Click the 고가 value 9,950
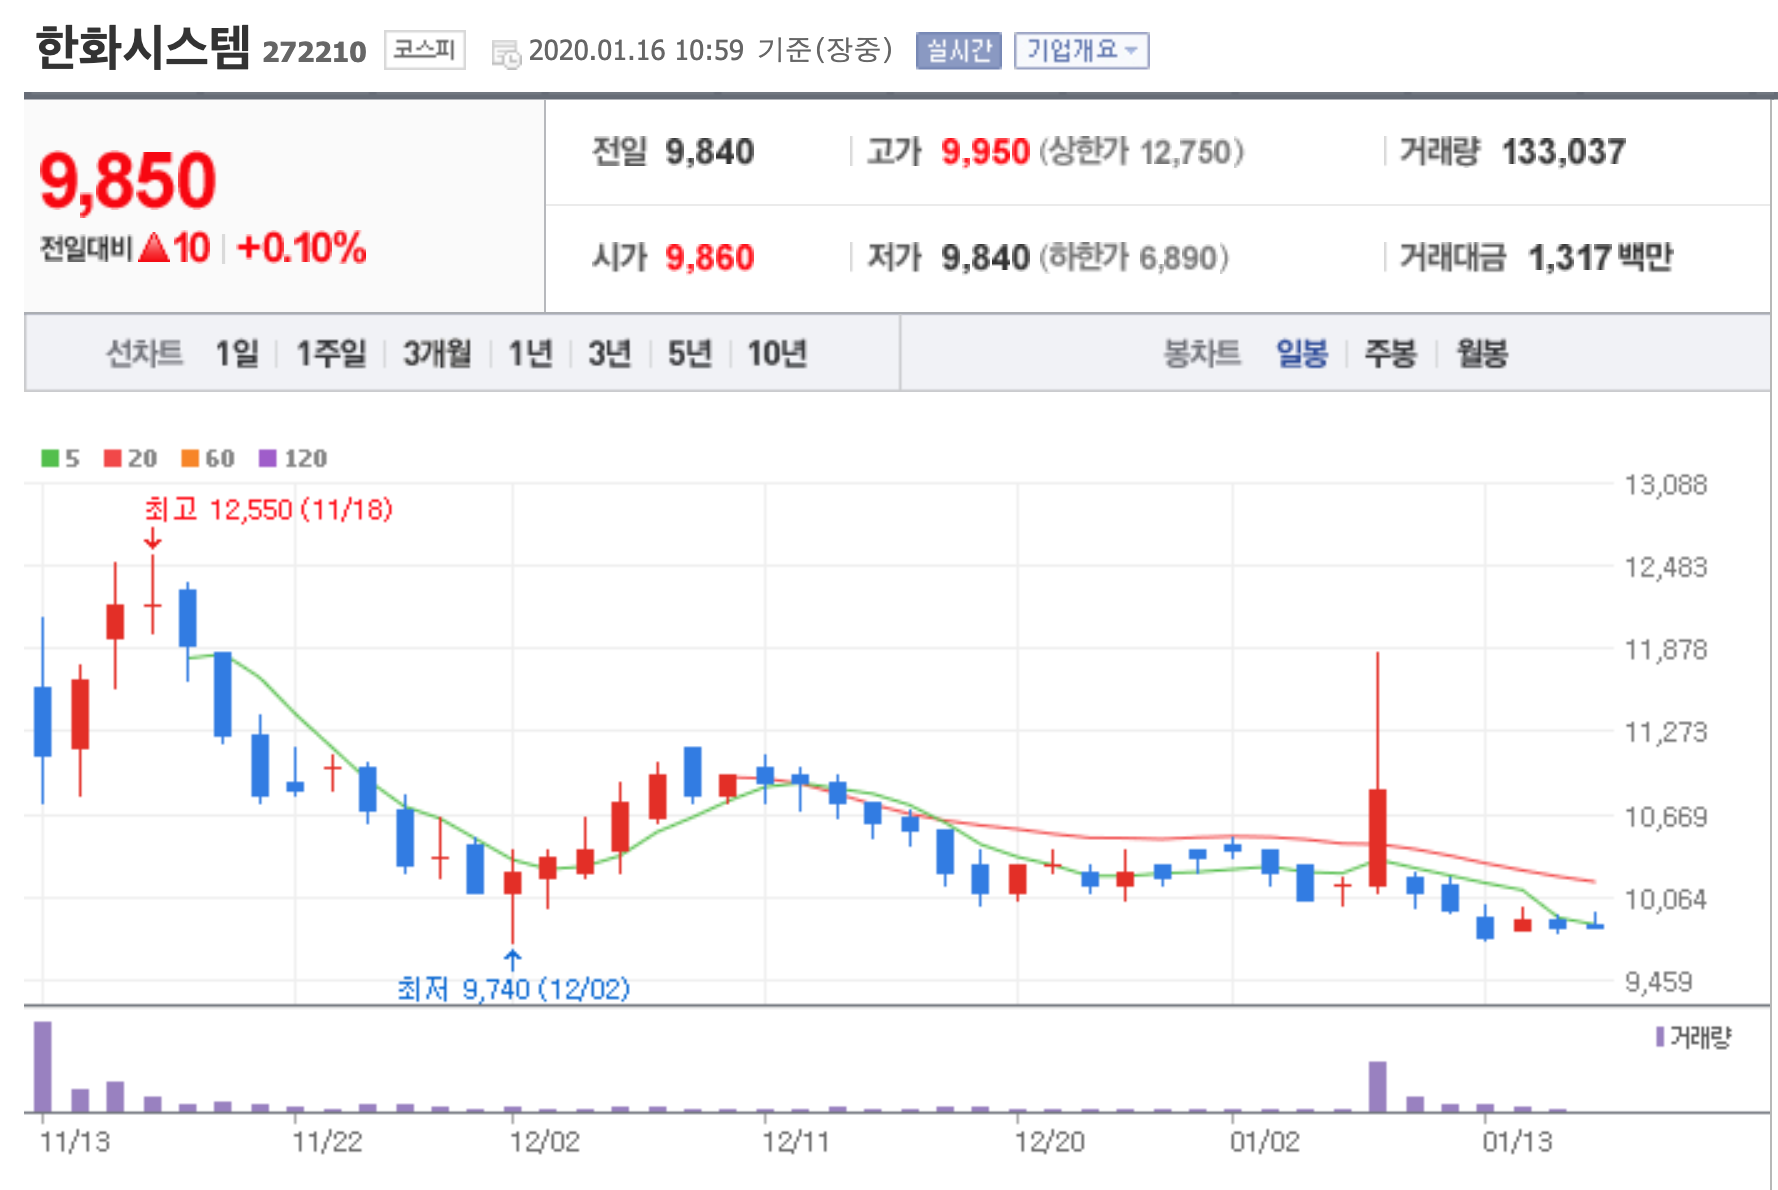Image resolution: width=1778 pixels, height=1190 pixels. (x=985, y=152)
